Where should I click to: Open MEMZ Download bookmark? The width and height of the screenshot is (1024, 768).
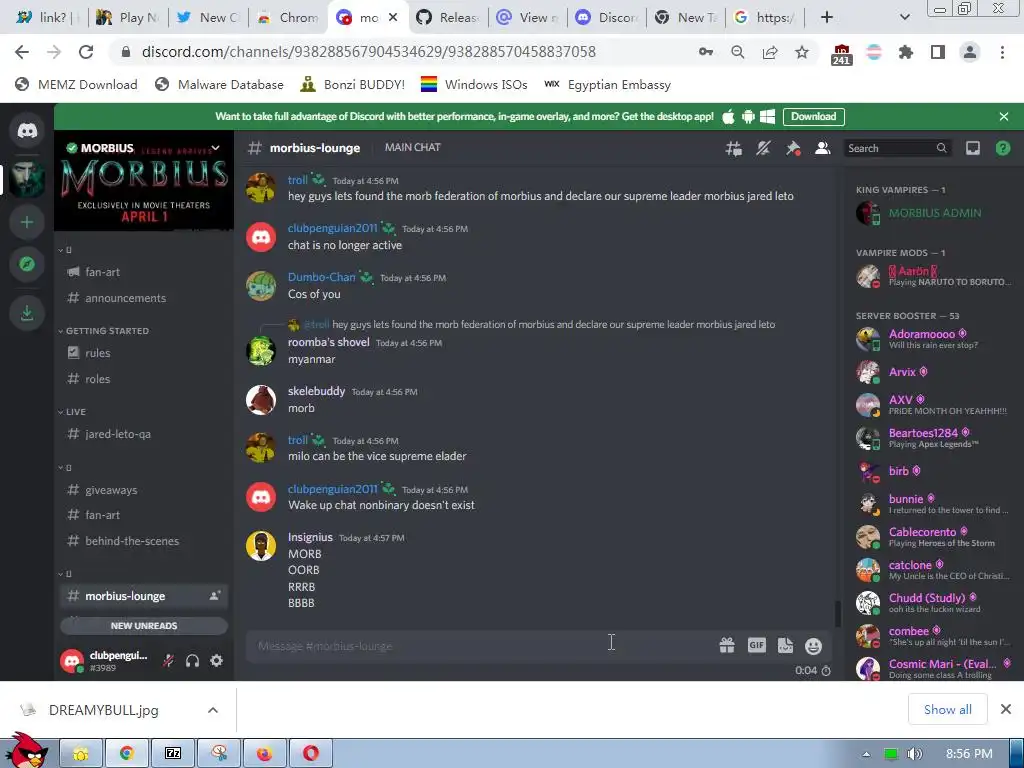pyautogui.click(x=76, y=85)
